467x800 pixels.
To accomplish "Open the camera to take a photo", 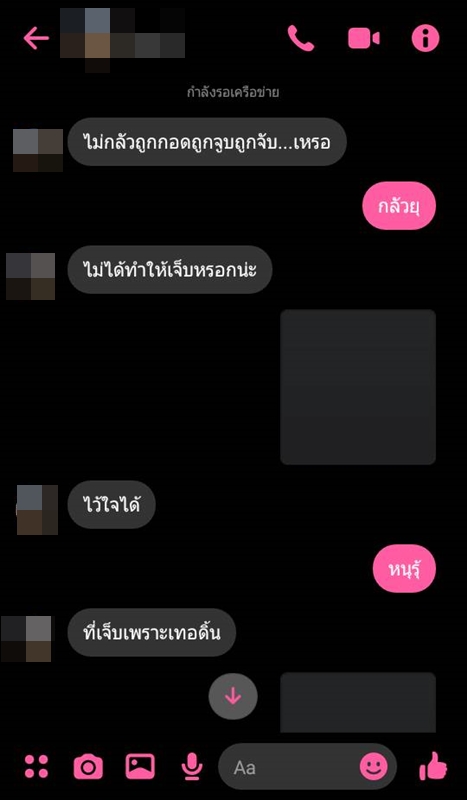I will [88, 766].
